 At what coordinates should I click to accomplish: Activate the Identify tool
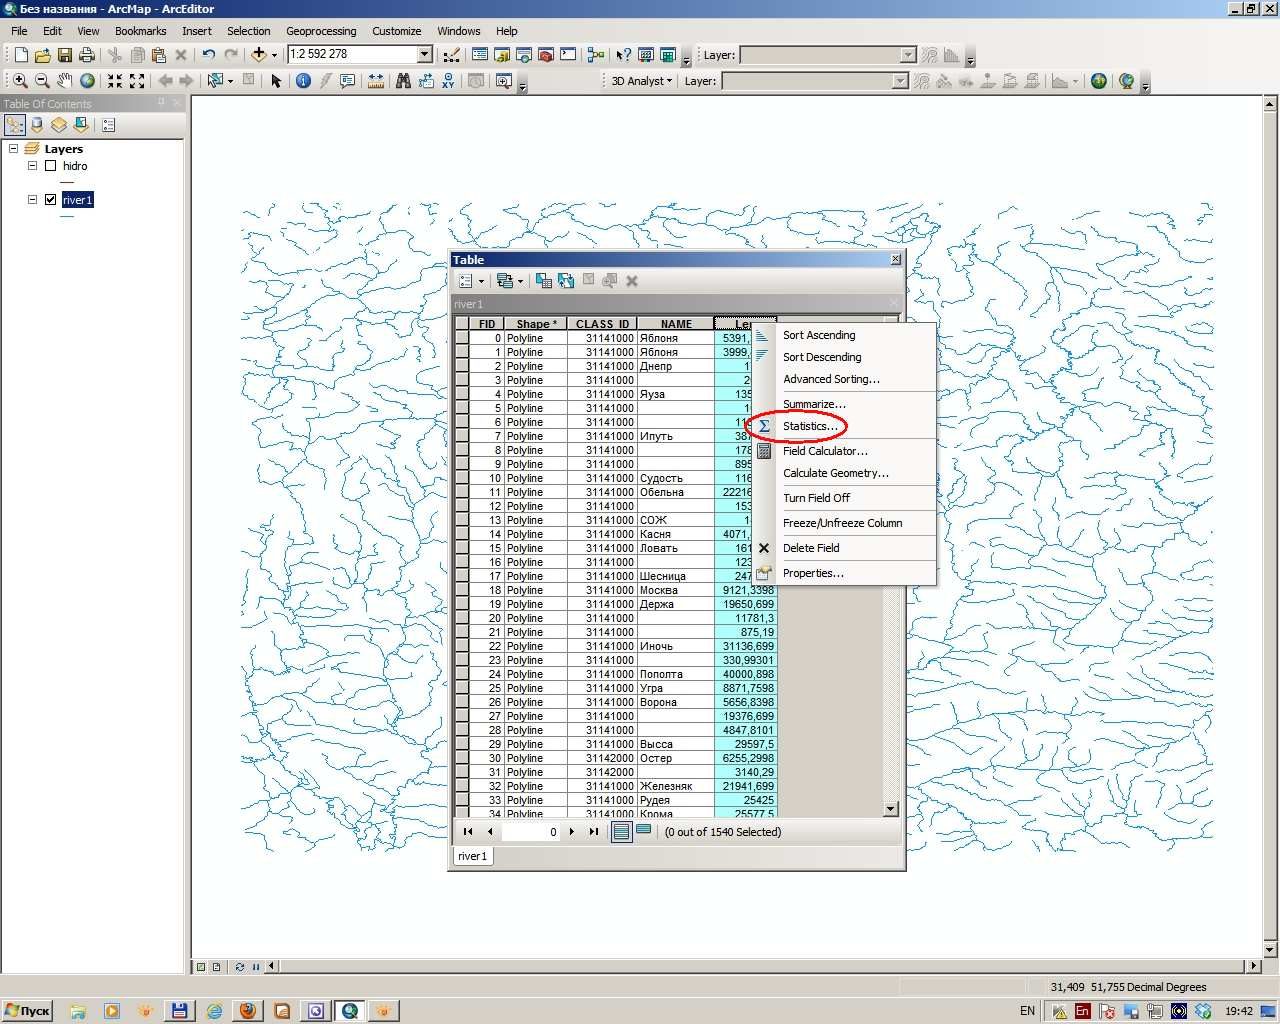(303, 81)
